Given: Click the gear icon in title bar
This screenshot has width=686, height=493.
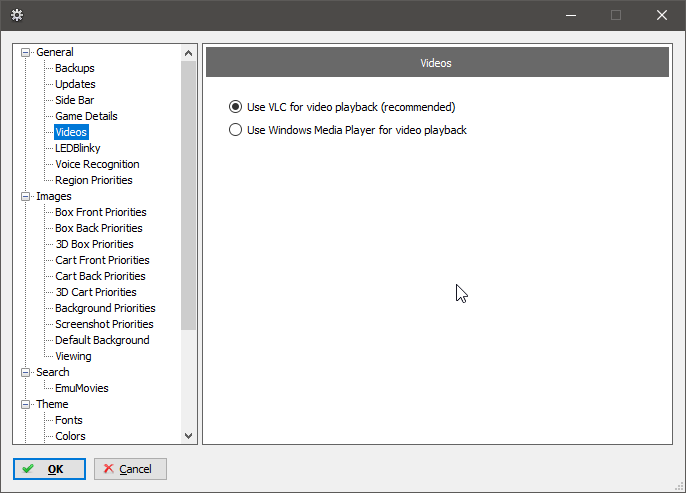Looking at the screenshot, I should (17, 15).
